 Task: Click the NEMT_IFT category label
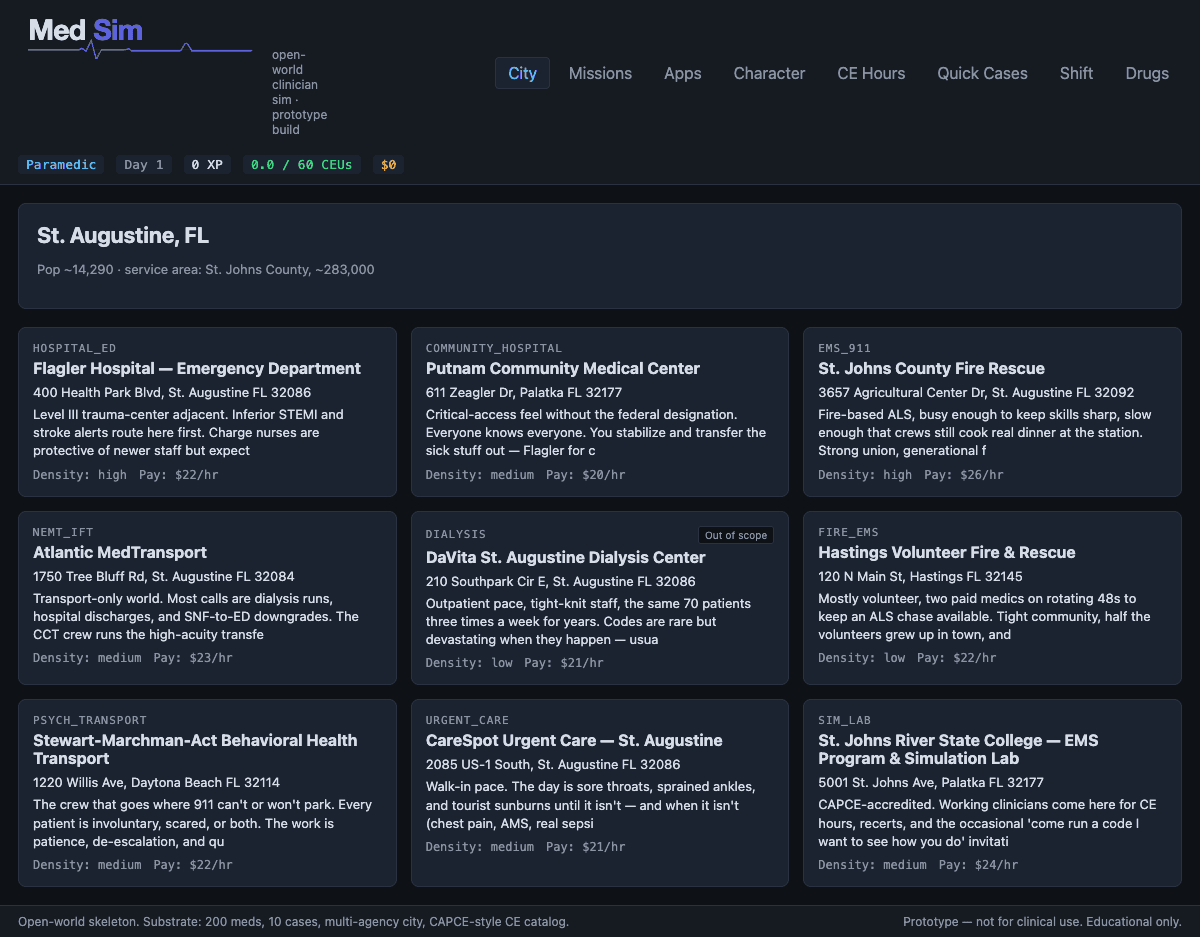63,532
